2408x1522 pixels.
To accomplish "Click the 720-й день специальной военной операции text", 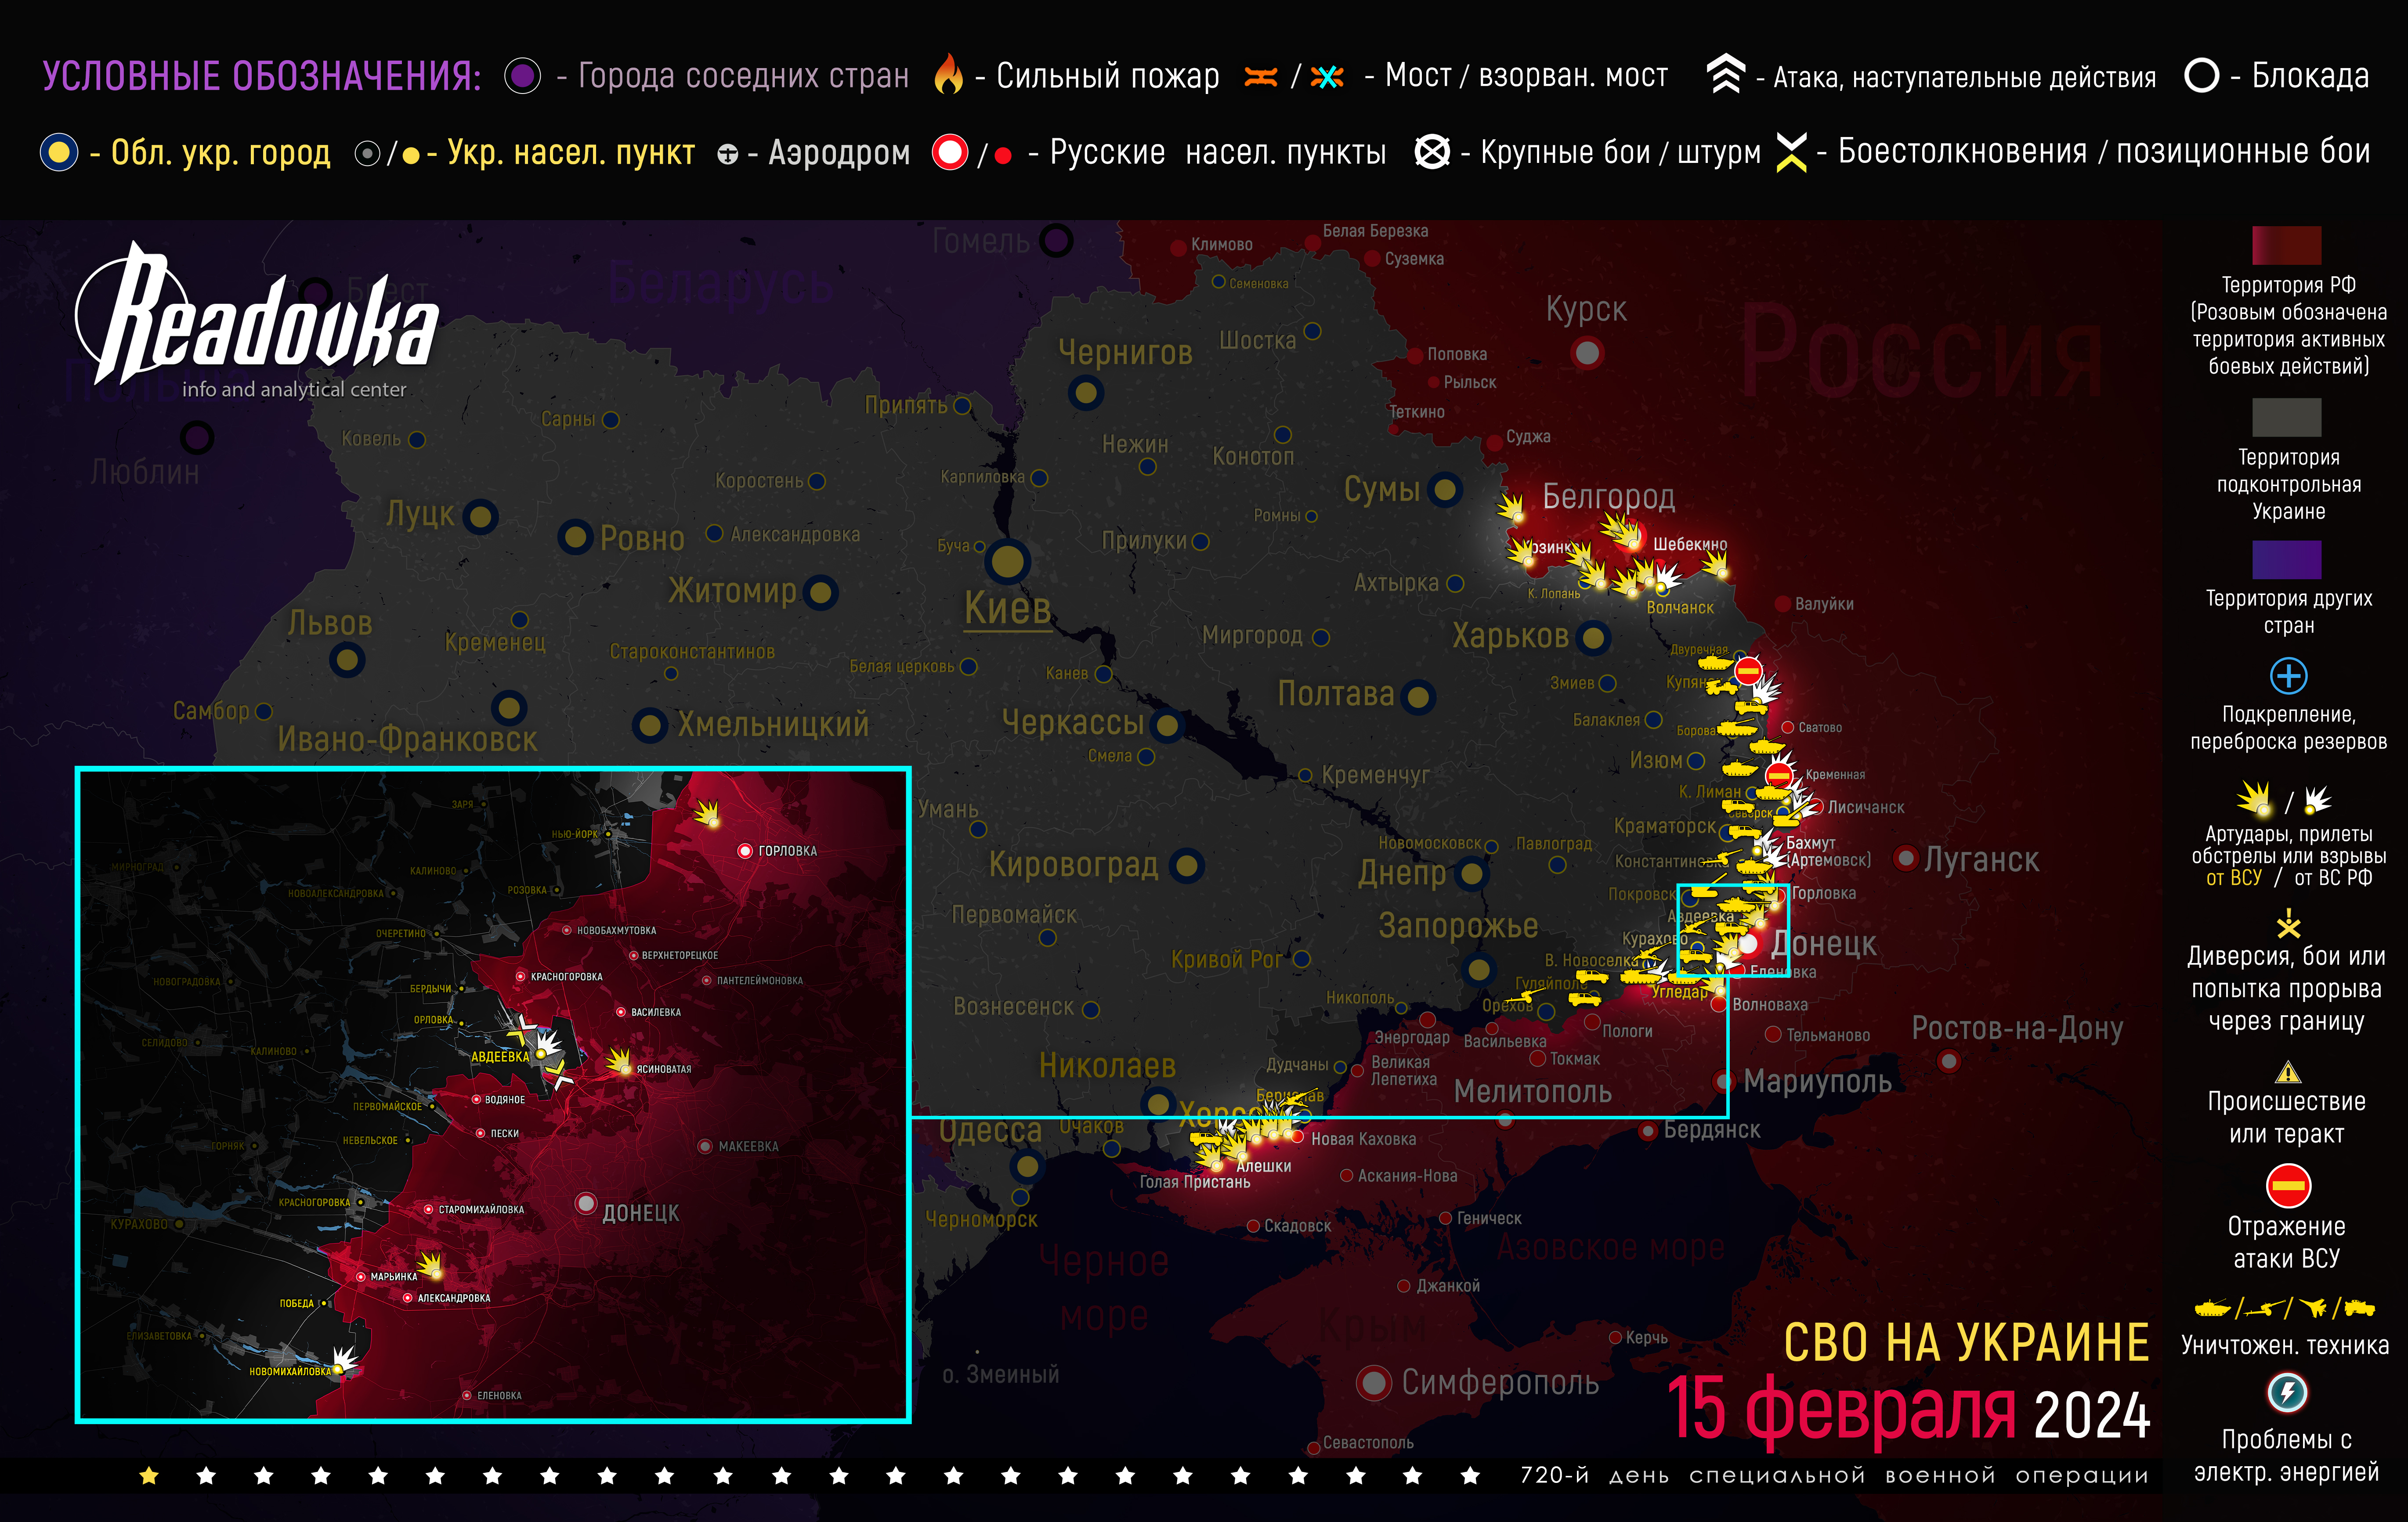I will pyautogui.click(x=1834, y=1476).
